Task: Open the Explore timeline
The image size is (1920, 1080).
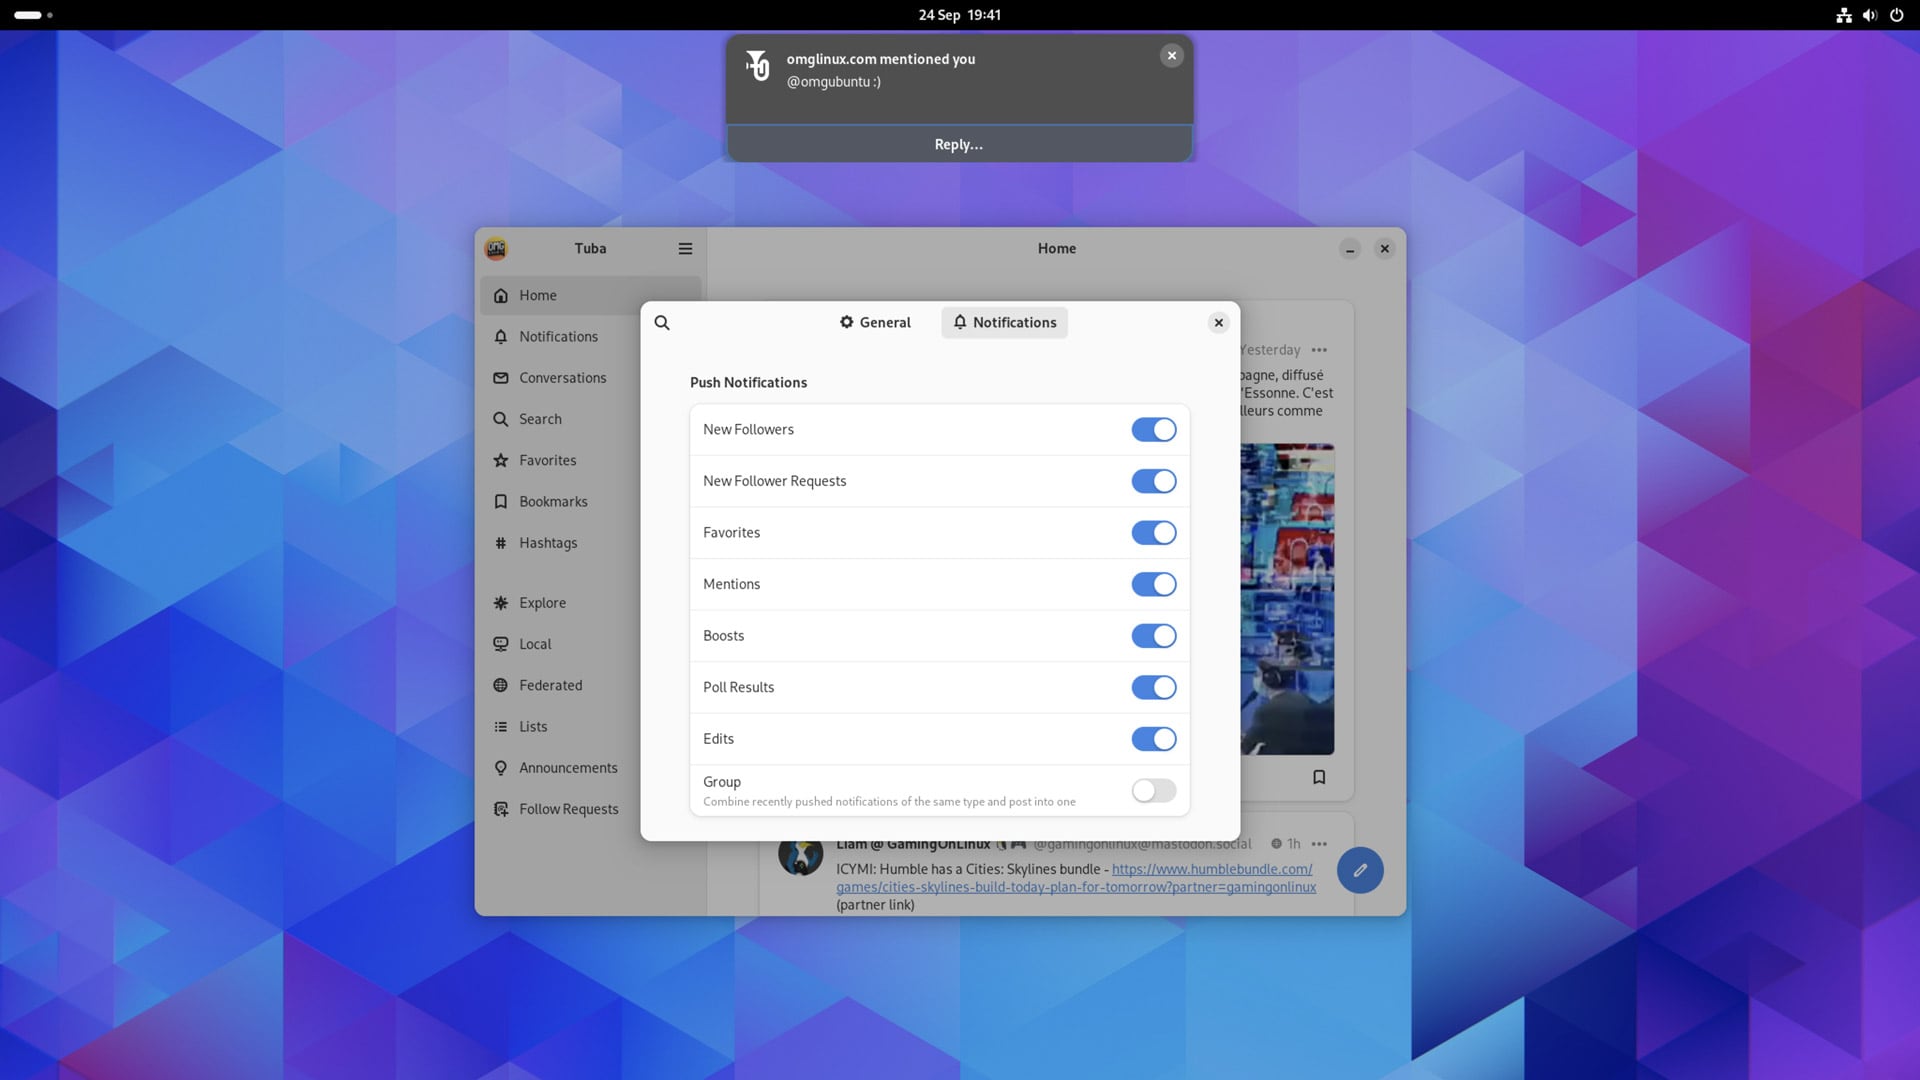Action: point(542,603)
